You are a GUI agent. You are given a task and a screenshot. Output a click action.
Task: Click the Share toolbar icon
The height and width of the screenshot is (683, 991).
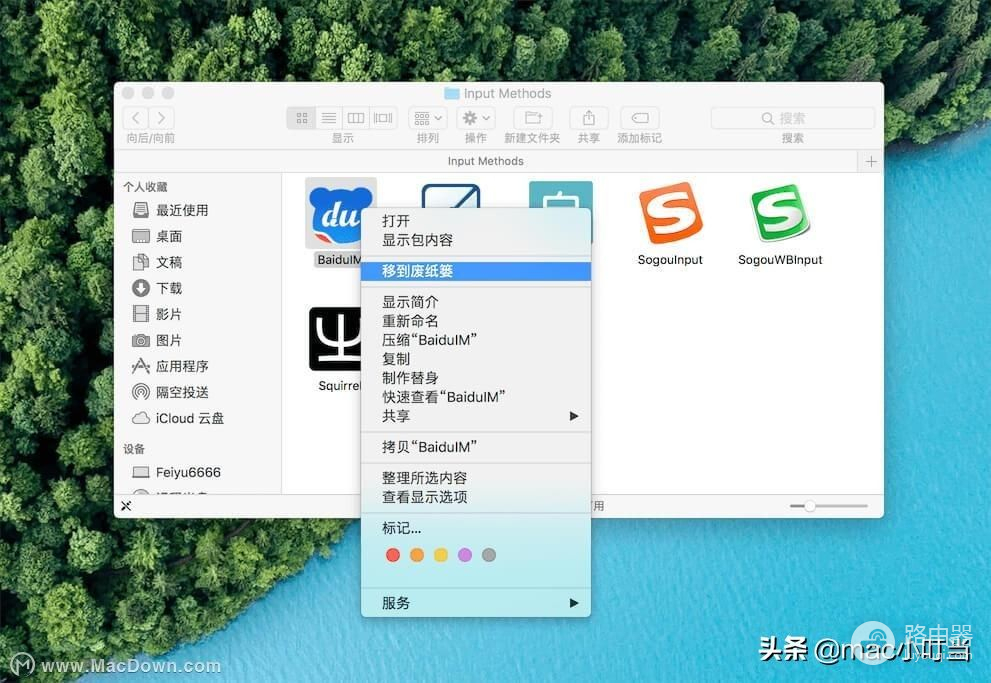(589, 118)
